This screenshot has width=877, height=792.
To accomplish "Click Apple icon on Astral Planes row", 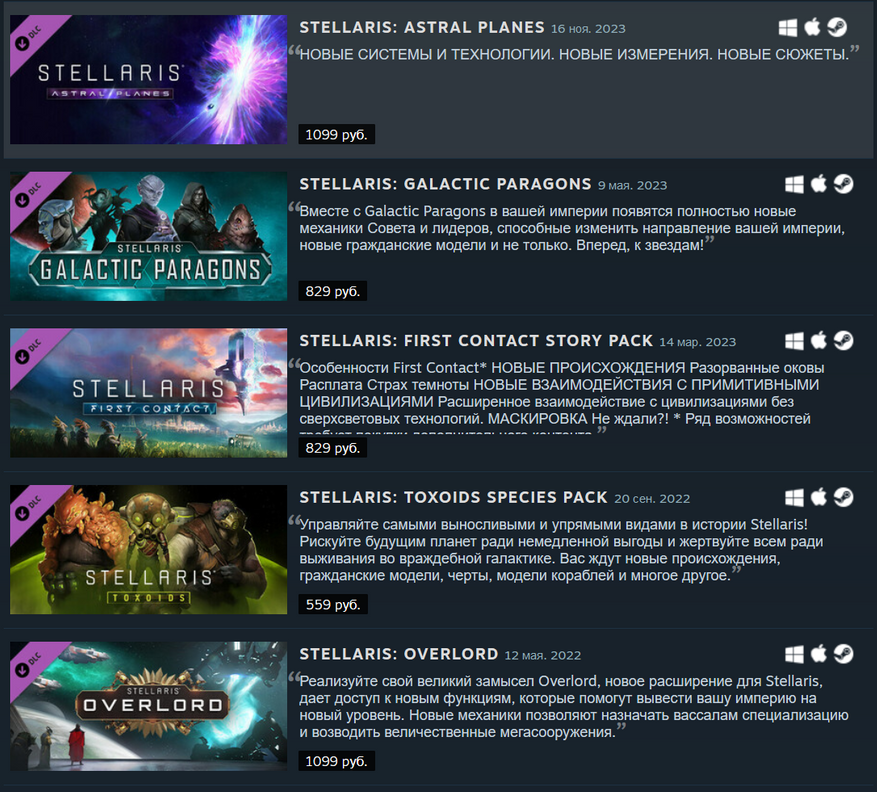I will click(x=812, y=27).
